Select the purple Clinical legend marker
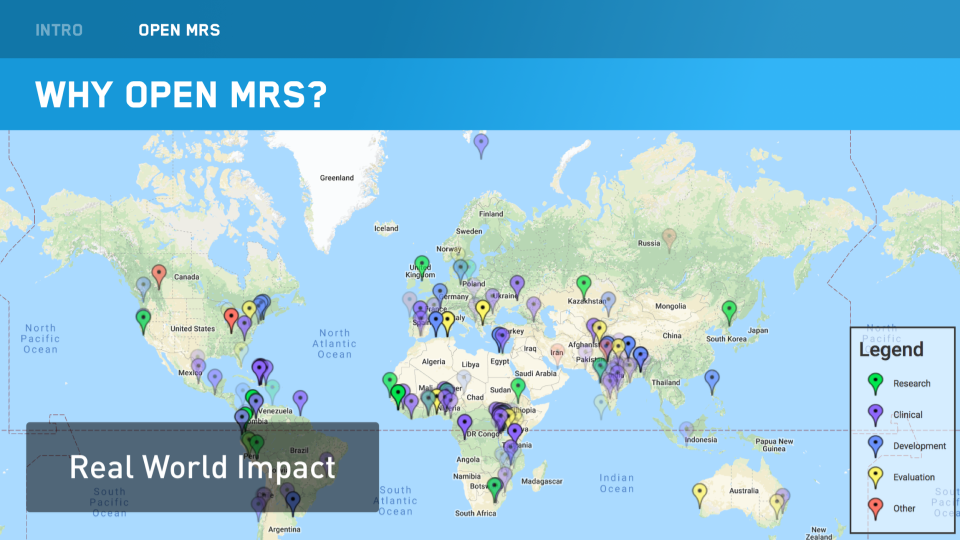The height and width of the screenshot is (540, 960). click(876, 413)
